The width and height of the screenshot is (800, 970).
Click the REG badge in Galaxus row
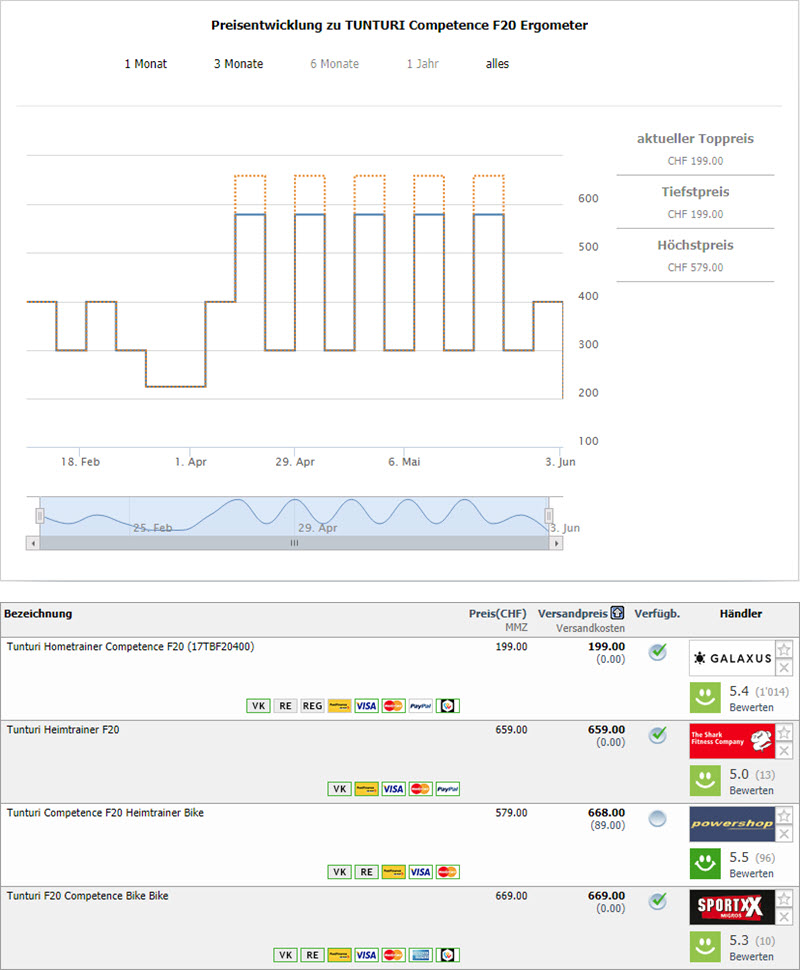tap(312, 706)
